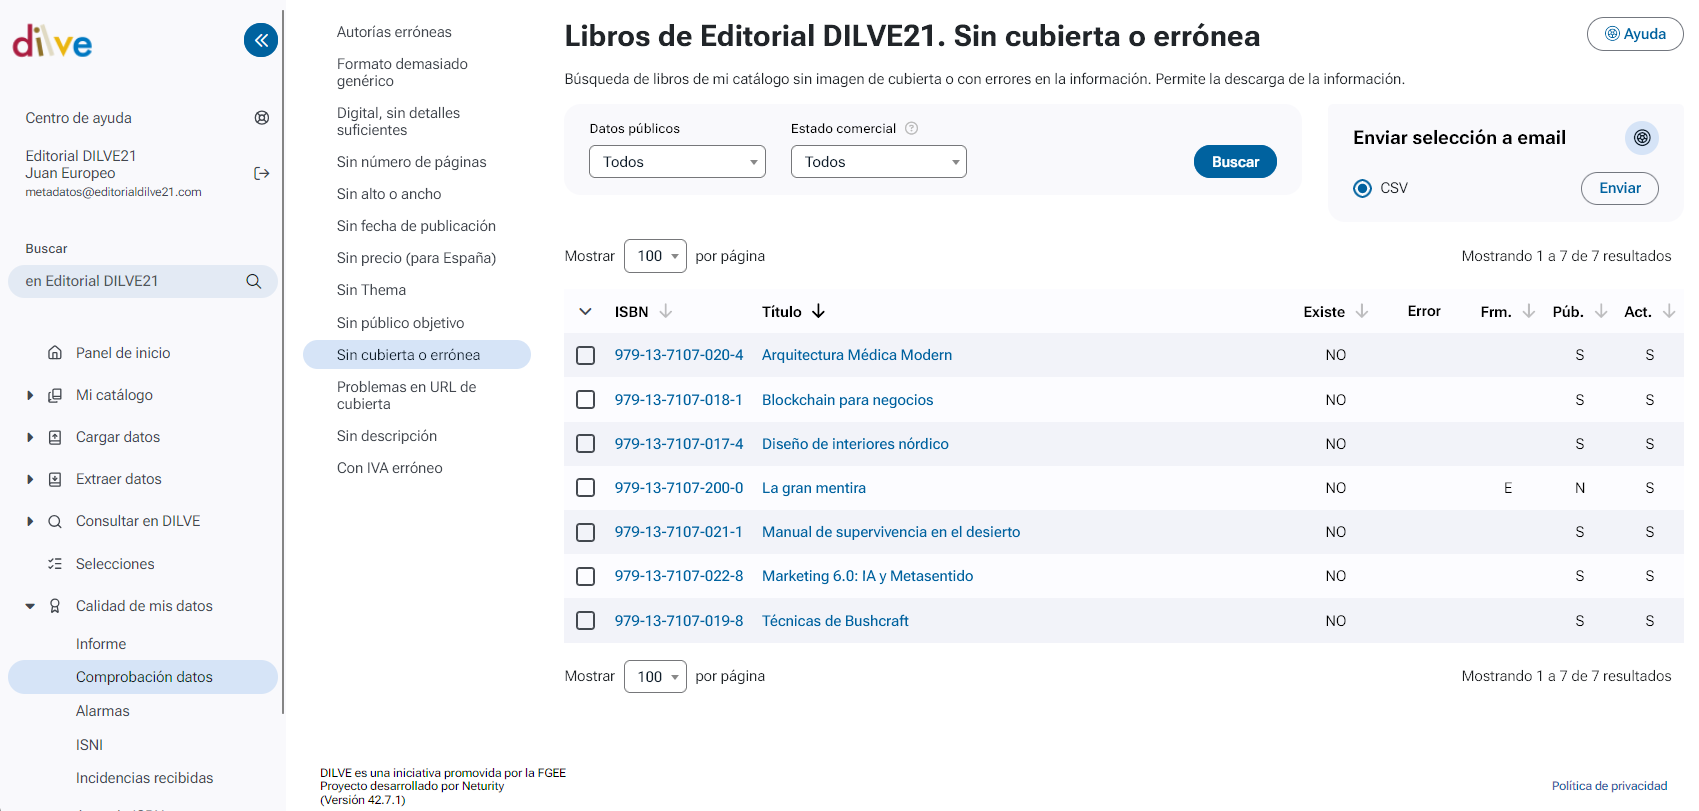Sort the table by Título arrow

[x=818, y=312]
